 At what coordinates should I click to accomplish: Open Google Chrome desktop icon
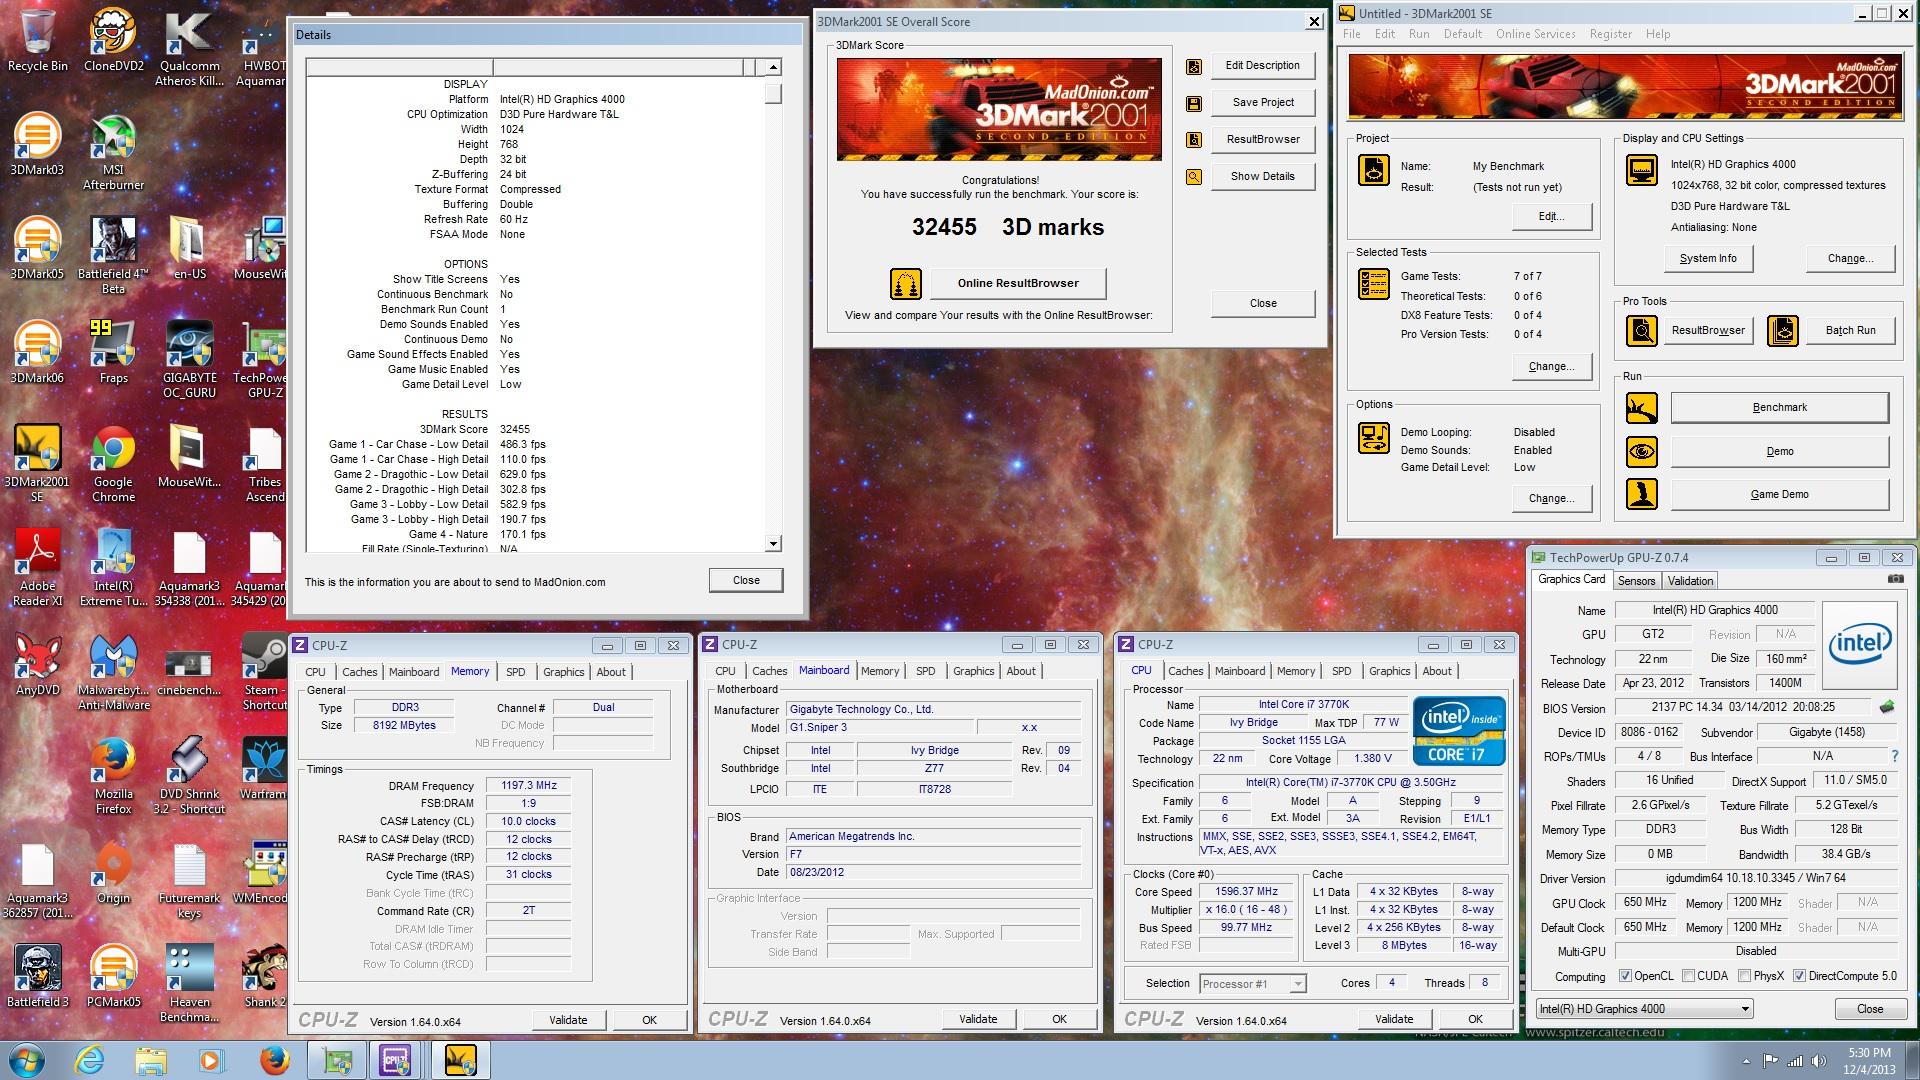113,464
